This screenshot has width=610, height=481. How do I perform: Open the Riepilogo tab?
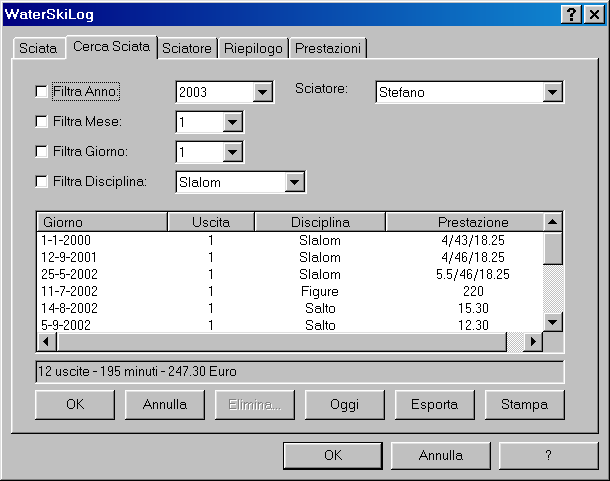(252, 48)
